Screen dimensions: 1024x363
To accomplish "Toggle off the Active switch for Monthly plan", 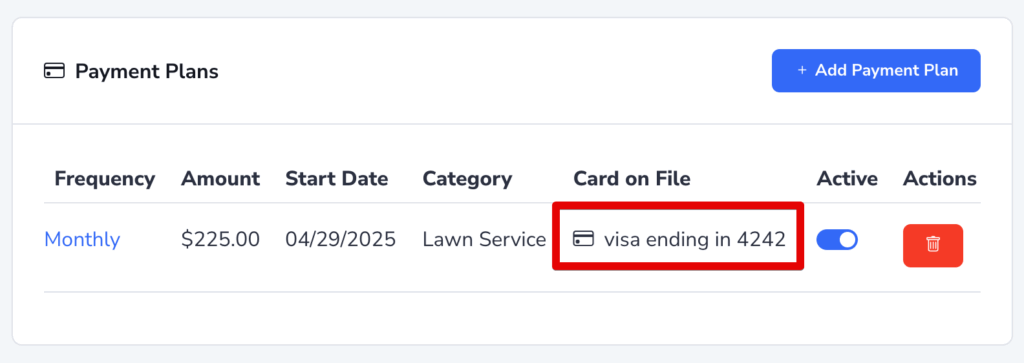I will tap(837, 240).
